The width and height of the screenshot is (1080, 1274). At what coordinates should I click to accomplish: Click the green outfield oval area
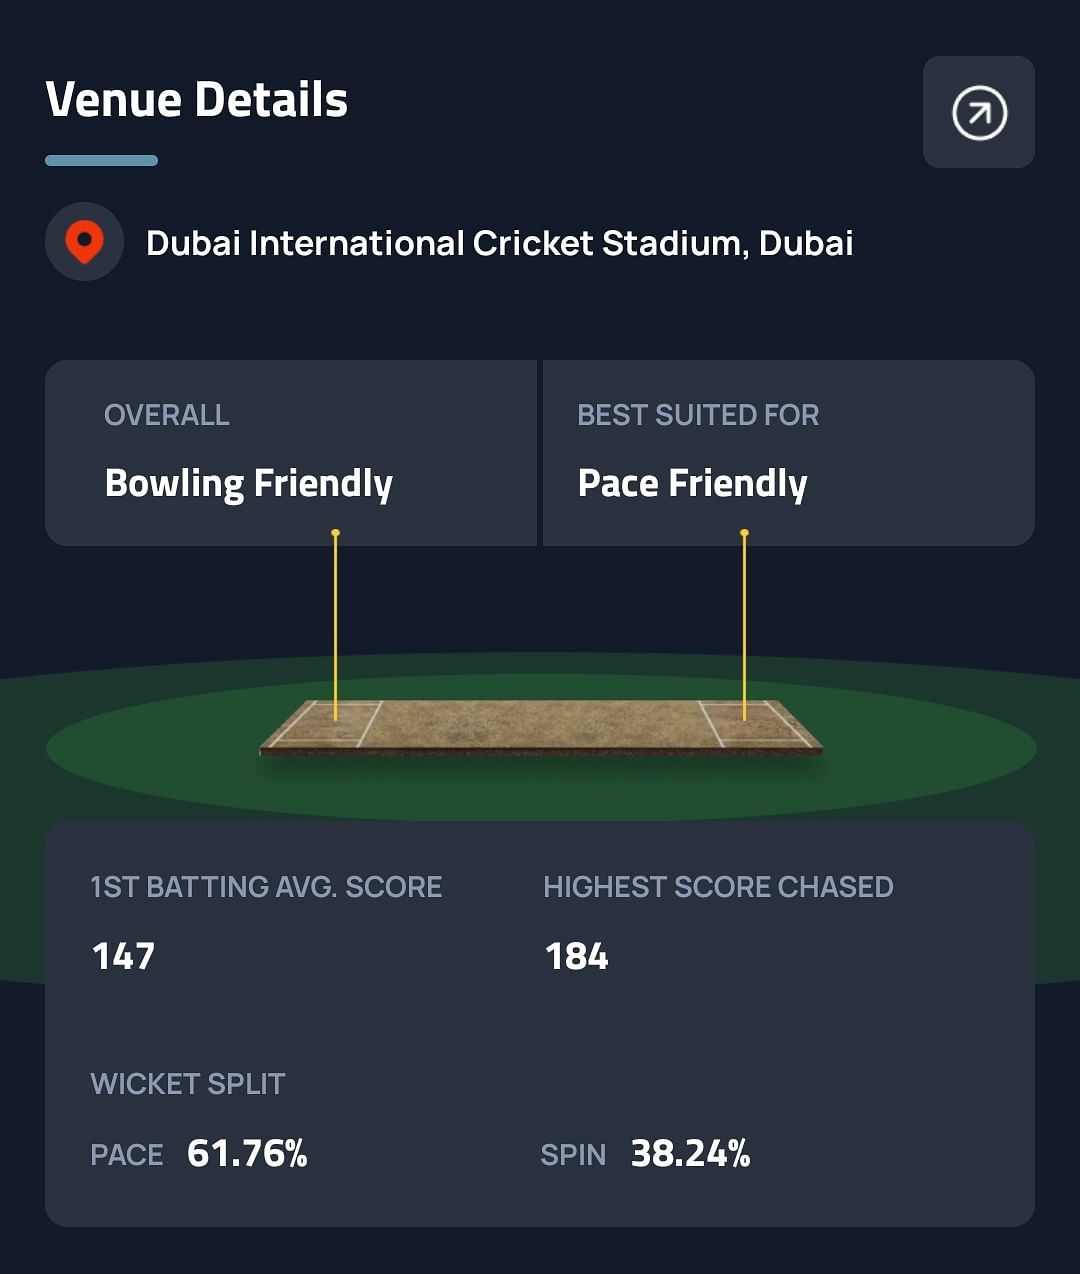pyautogui.click(x=150, y=760)
